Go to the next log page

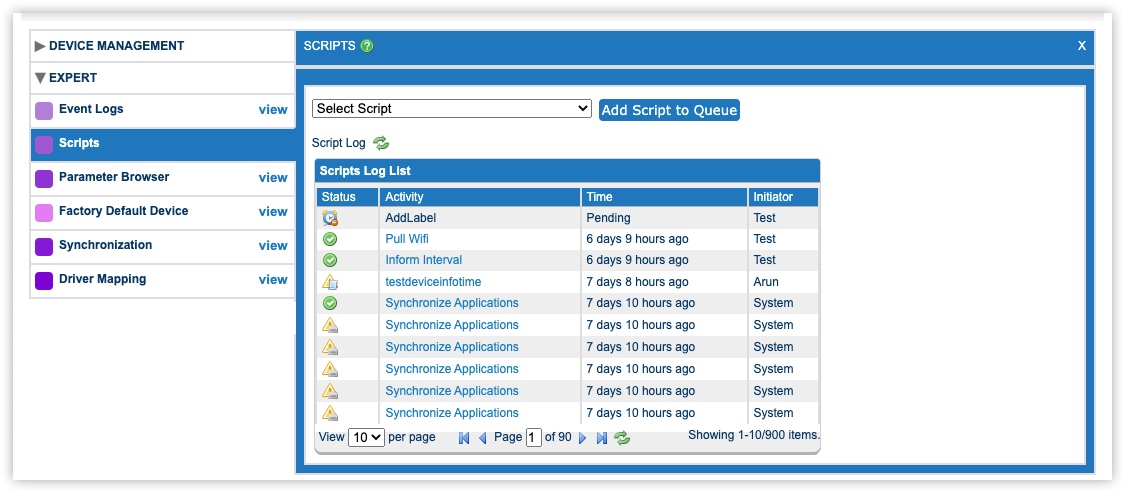583,438
